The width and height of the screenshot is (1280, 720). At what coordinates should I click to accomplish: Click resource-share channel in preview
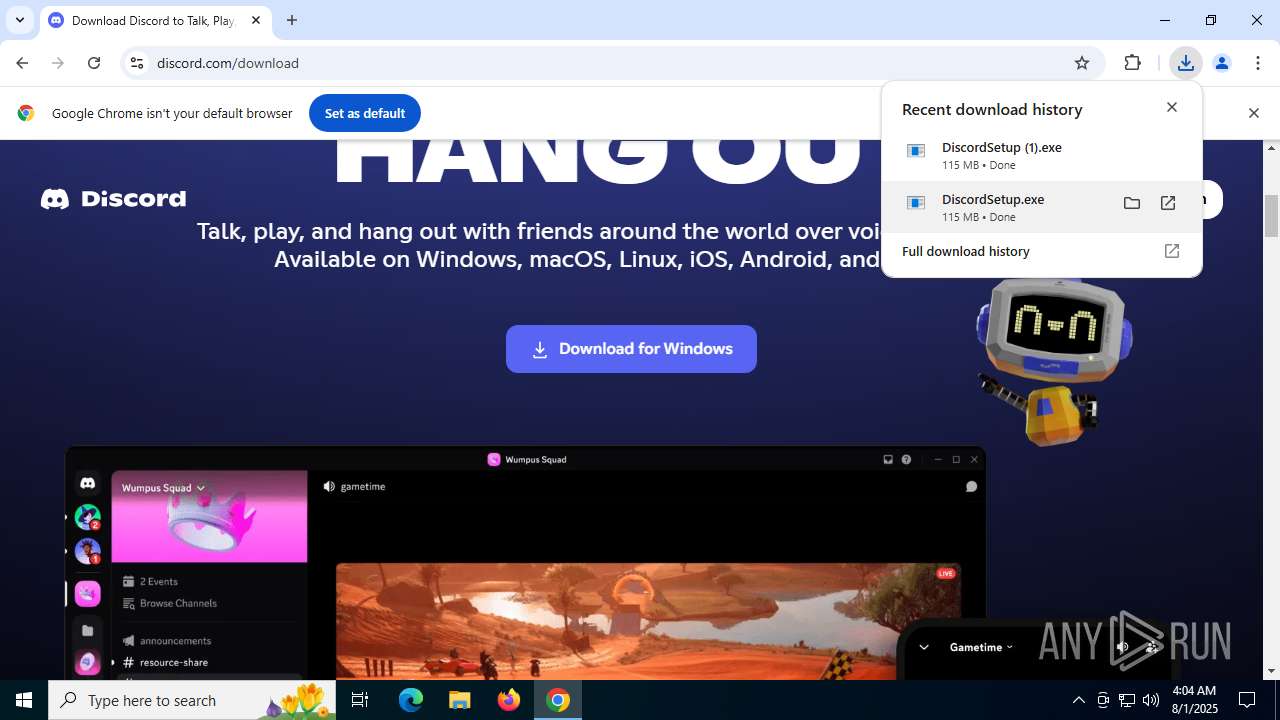click(x=165, y=662)
